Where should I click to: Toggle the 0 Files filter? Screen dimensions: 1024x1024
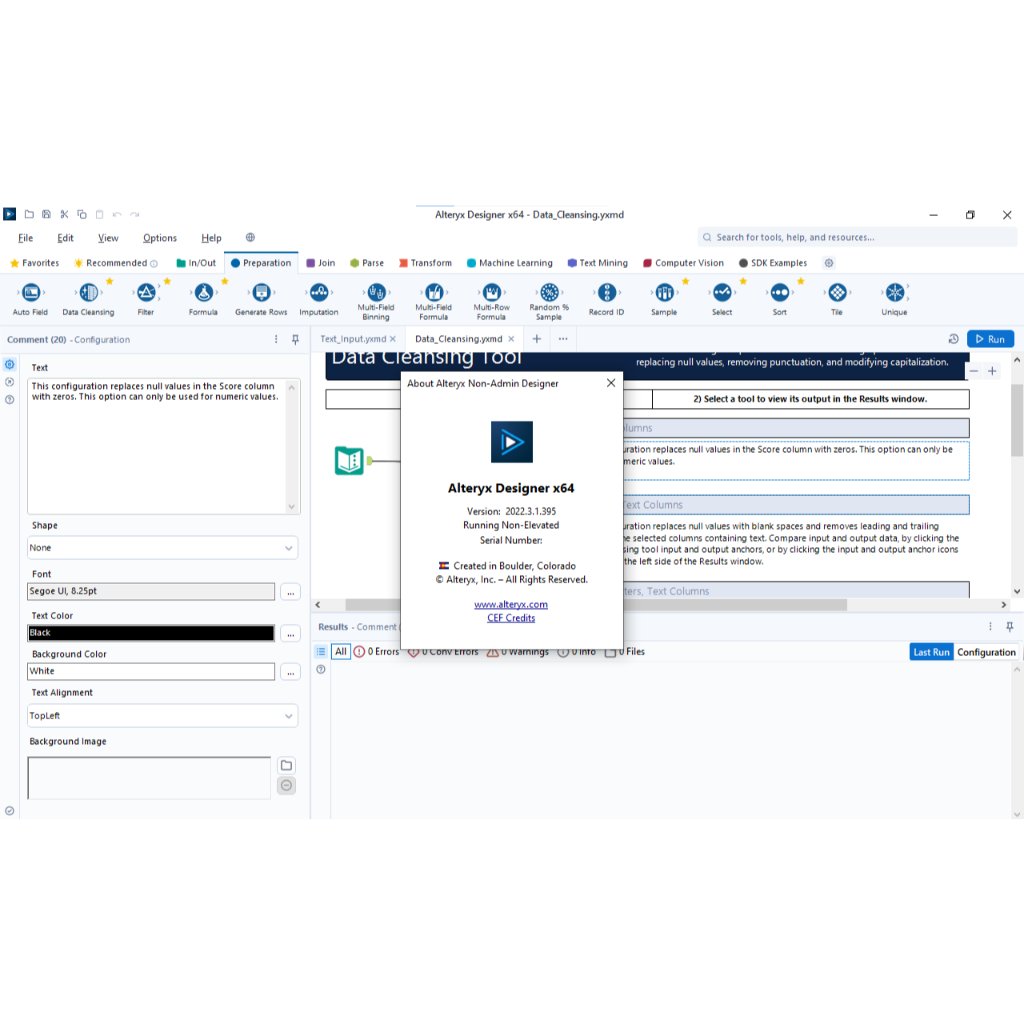[x=625, y=652]
